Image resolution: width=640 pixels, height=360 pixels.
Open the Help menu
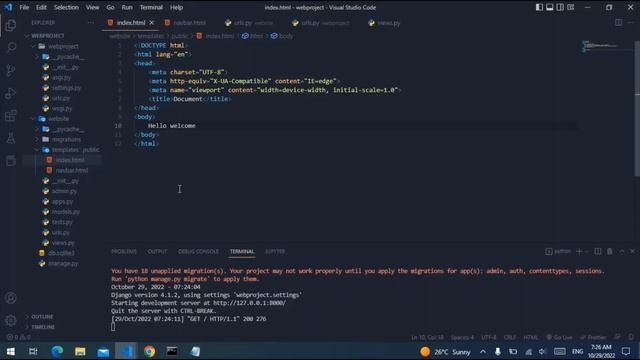176,7
